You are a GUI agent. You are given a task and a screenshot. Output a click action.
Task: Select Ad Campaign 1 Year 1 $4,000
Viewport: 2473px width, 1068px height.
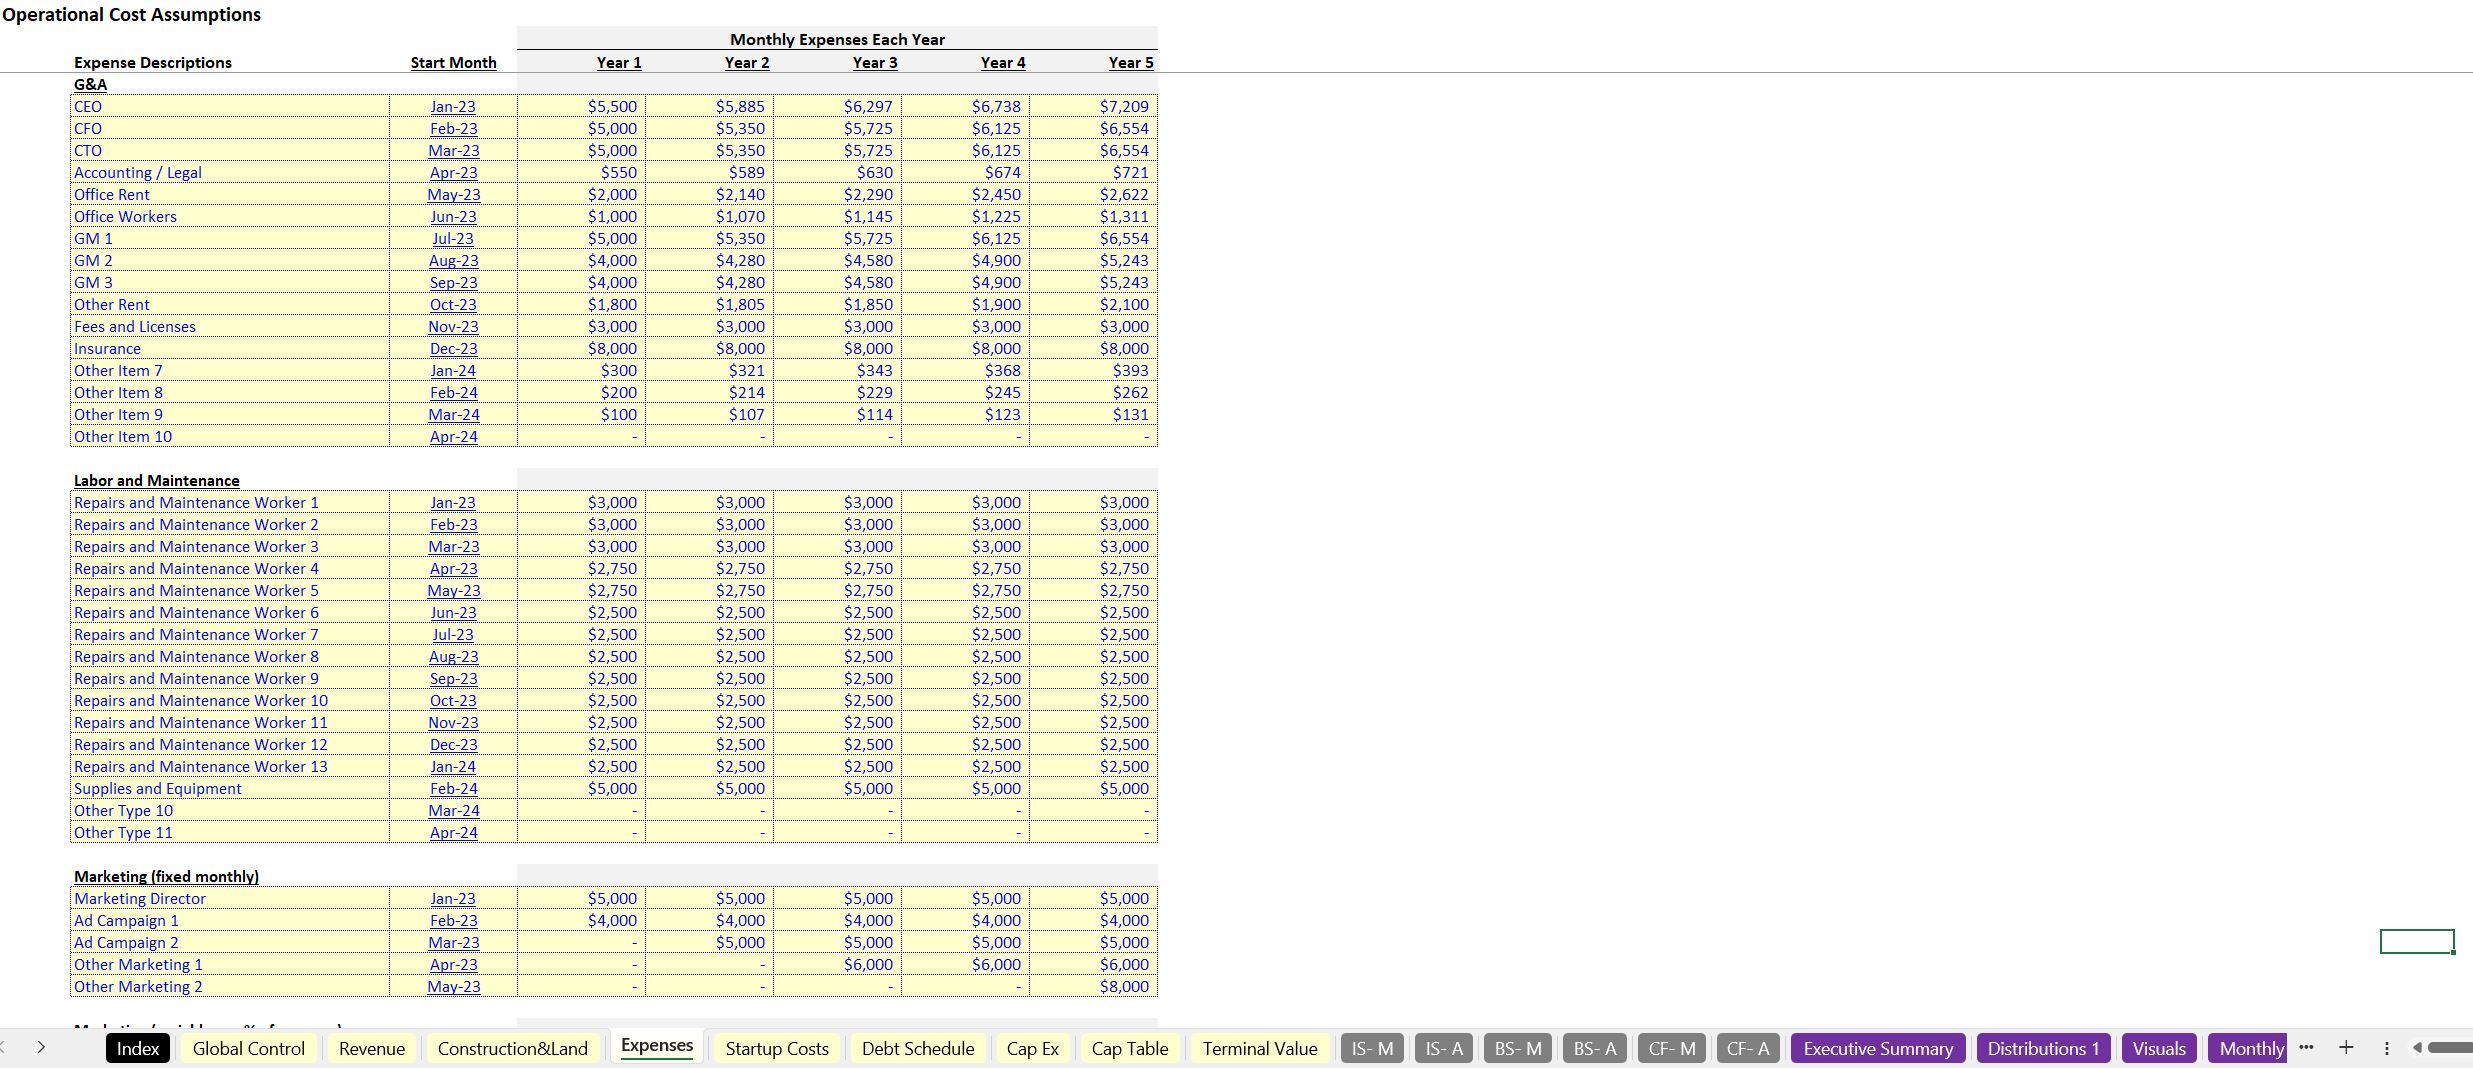pos(581,920)
